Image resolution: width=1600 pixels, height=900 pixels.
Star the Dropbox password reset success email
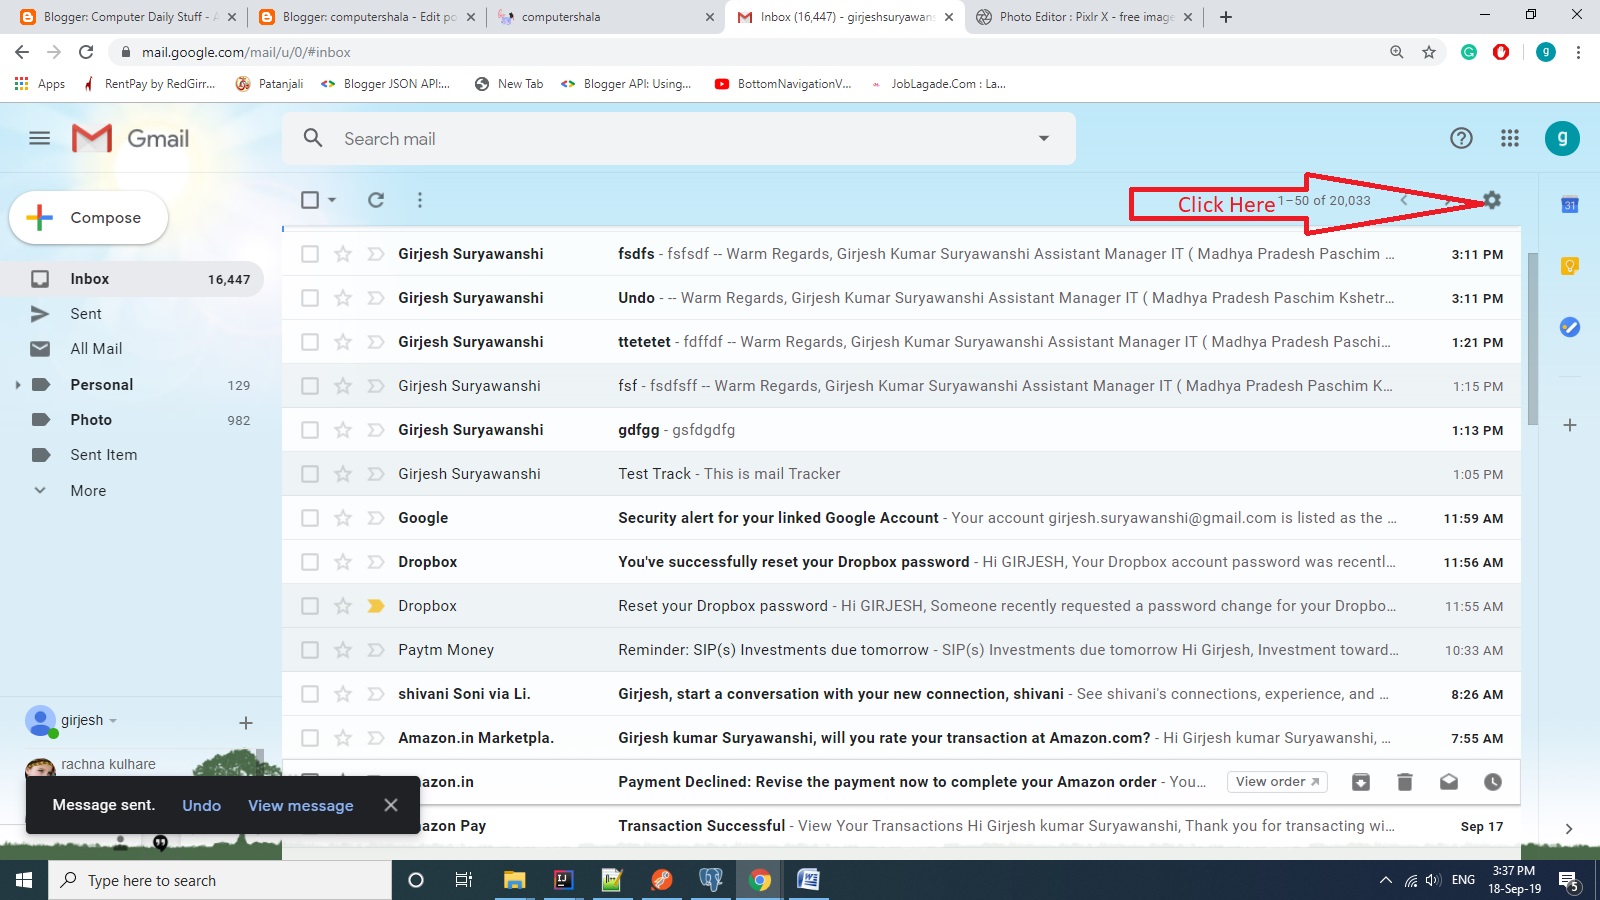click(343, 562)
